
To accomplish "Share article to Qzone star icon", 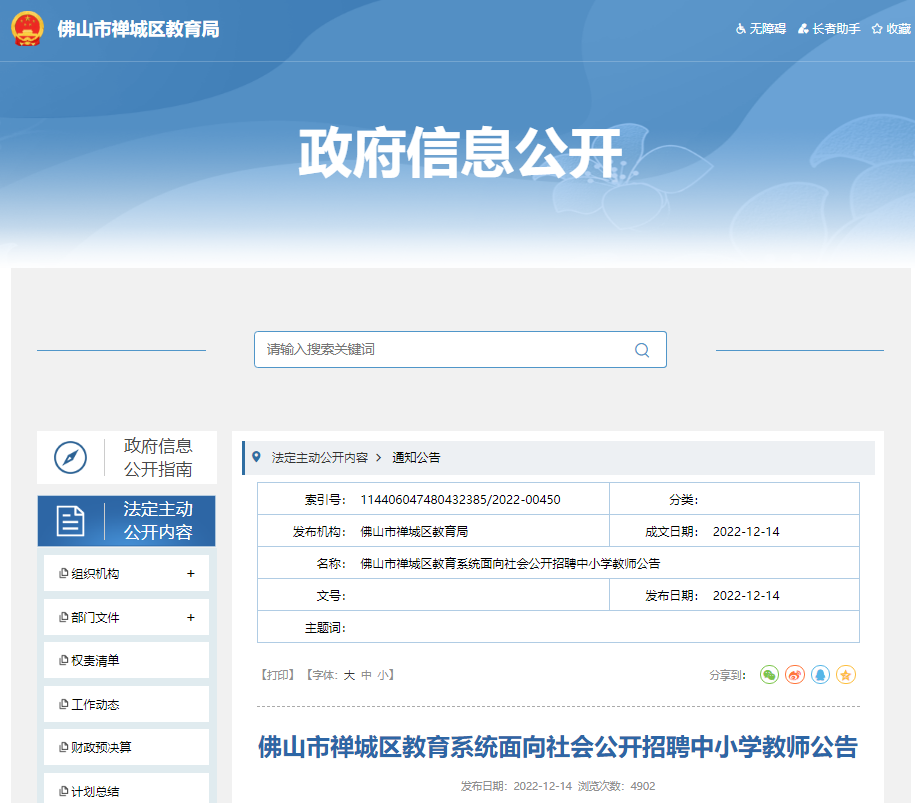I will [x=846, y=675].
